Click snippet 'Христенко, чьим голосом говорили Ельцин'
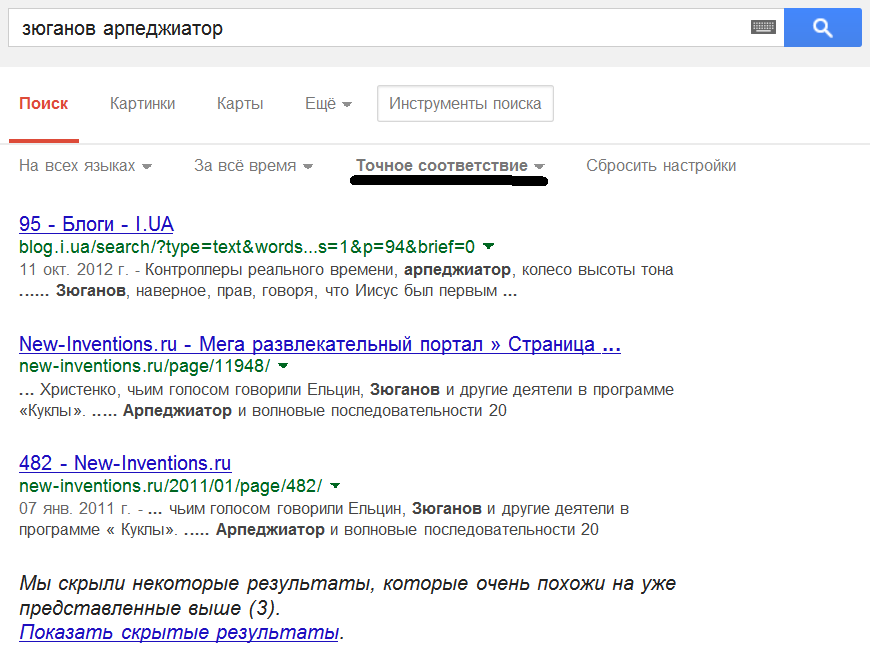870x659 pixels. (x=201, y=389)
